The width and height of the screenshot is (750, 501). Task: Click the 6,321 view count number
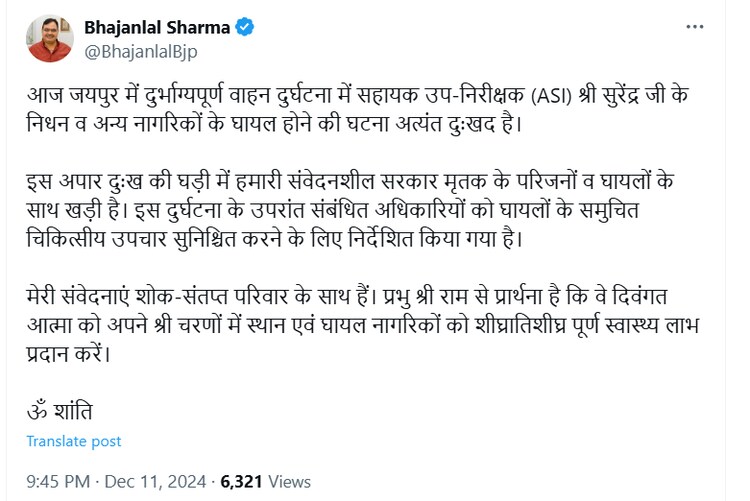tap(241, 479)
